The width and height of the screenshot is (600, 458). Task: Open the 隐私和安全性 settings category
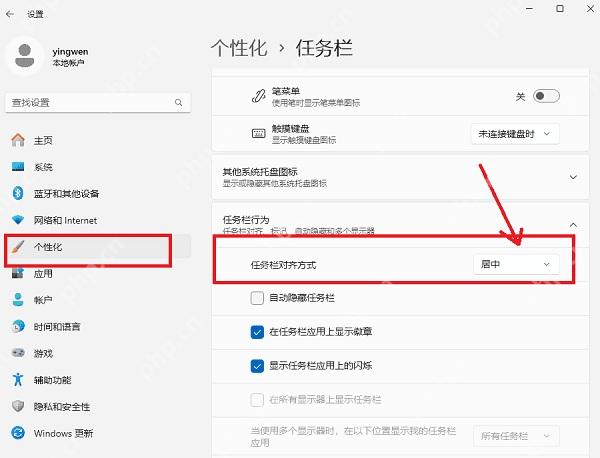[97, 406]
